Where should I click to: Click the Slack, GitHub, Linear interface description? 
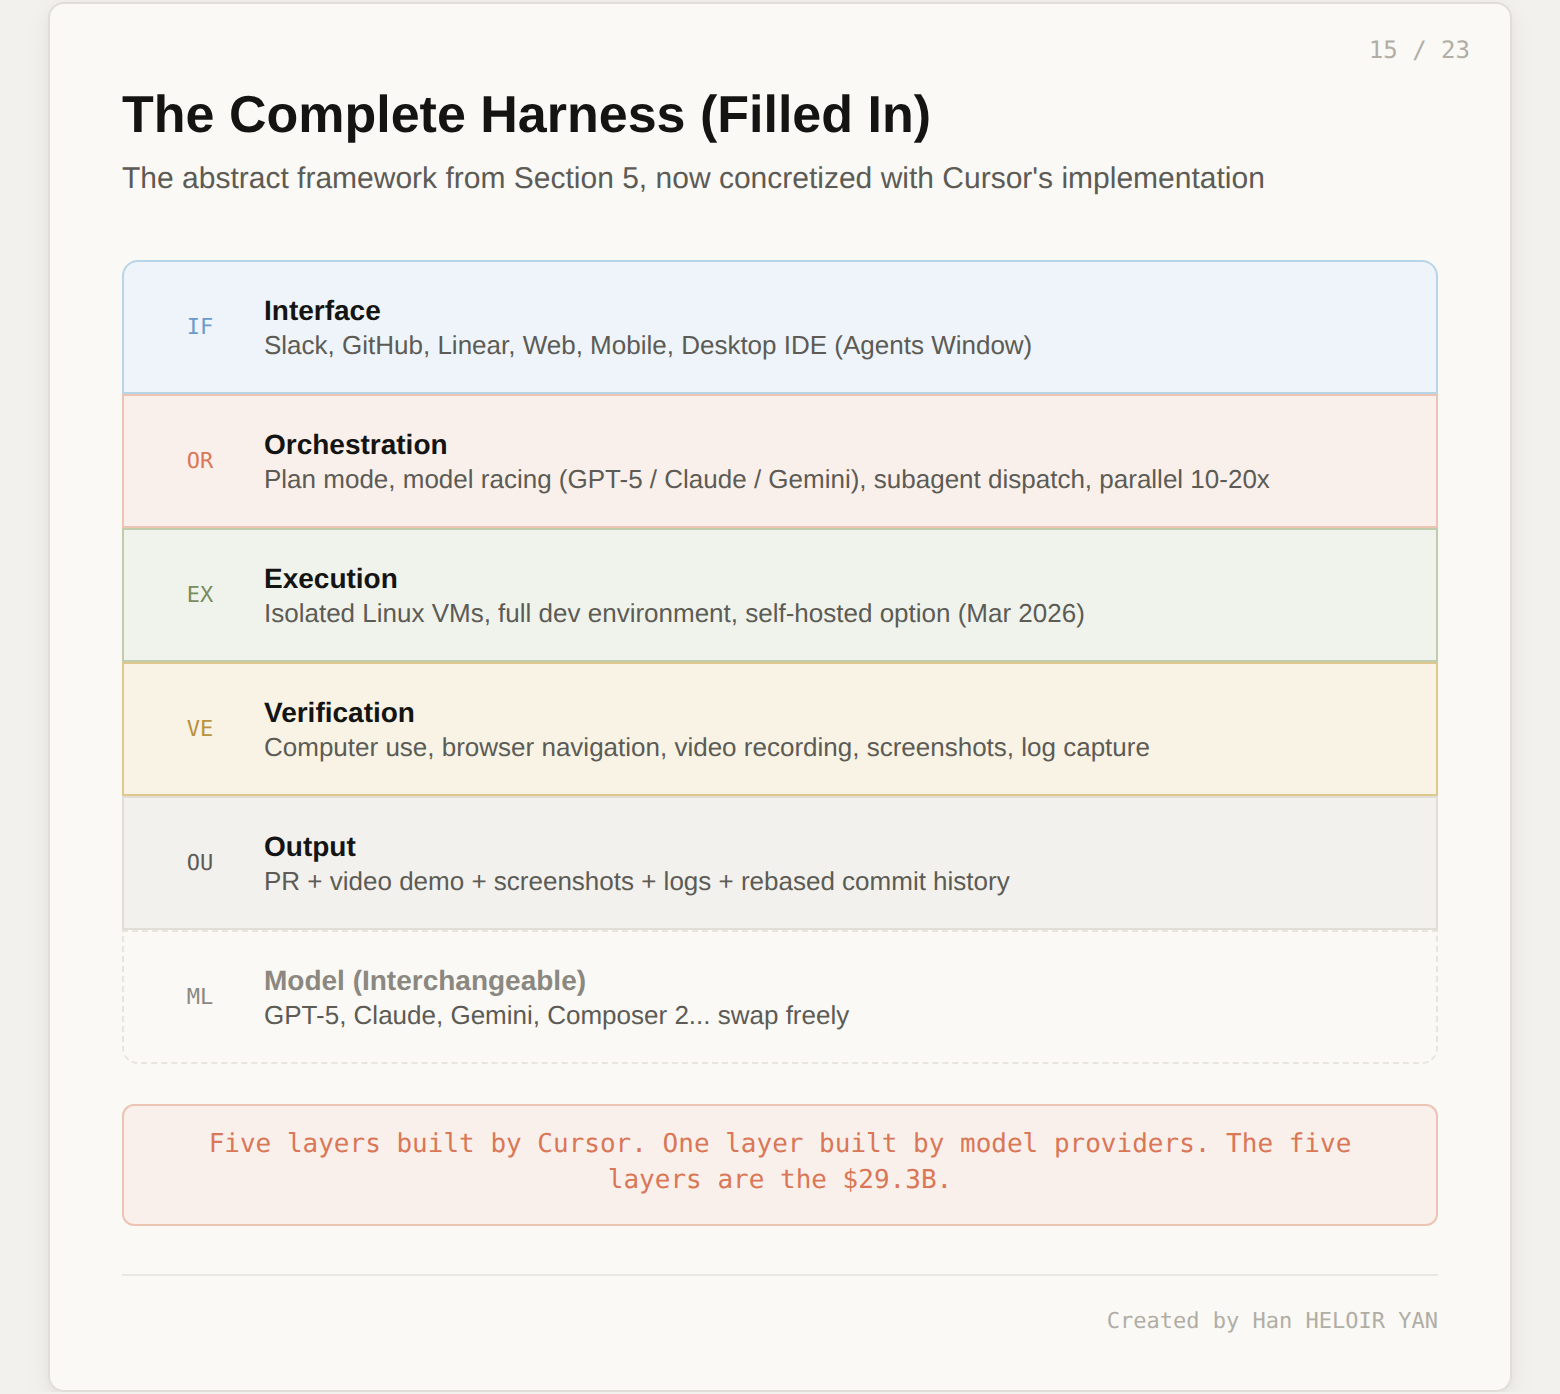coord(647,346)
